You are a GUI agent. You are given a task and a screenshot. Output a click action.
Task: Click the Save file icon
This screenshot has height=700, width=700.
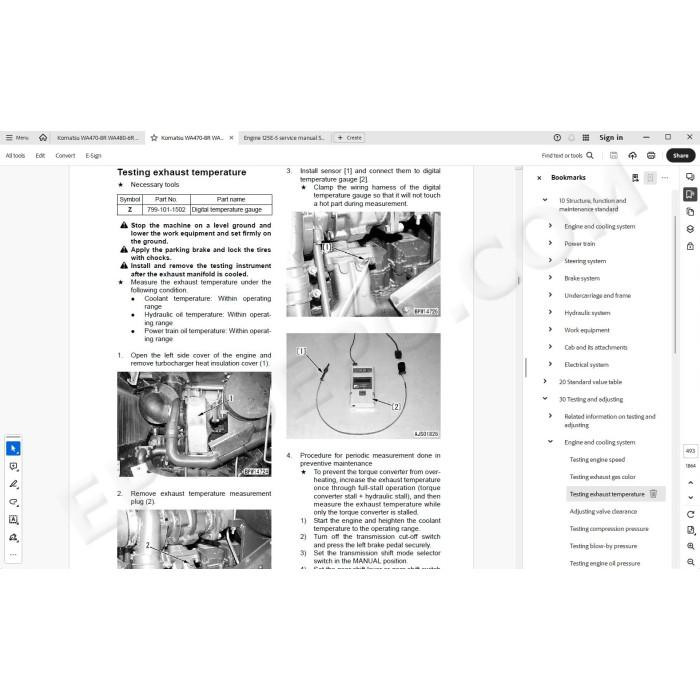(614, 155)
